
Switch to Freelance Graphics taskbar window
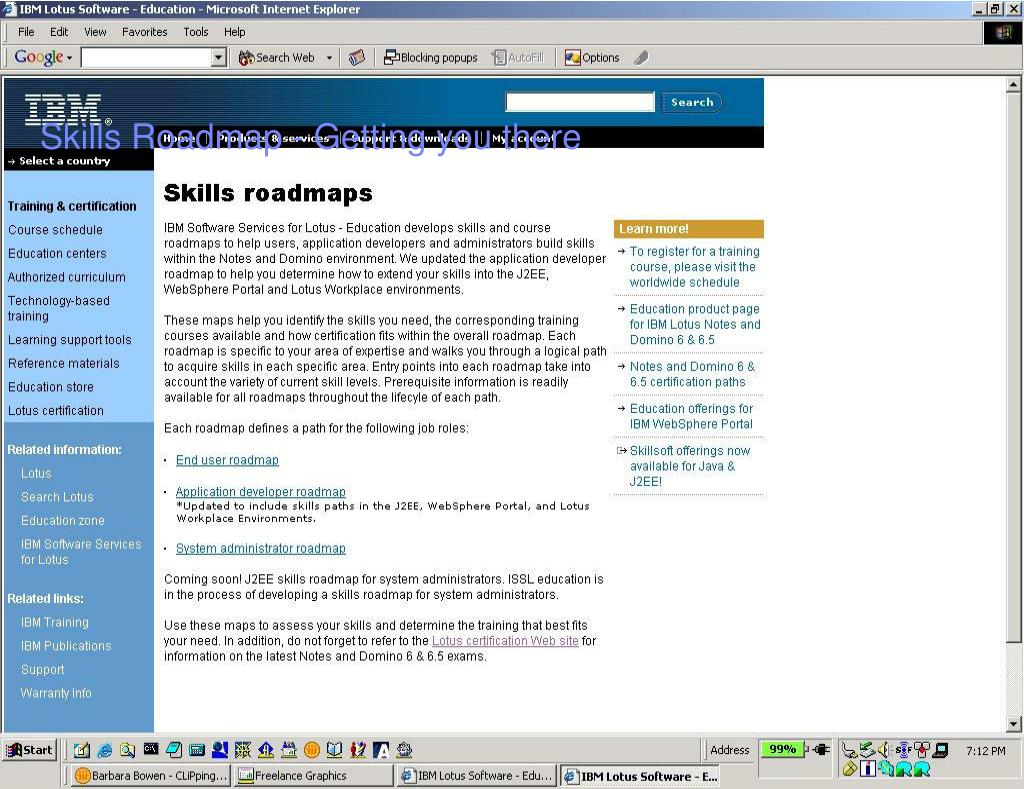click(313, 775)
